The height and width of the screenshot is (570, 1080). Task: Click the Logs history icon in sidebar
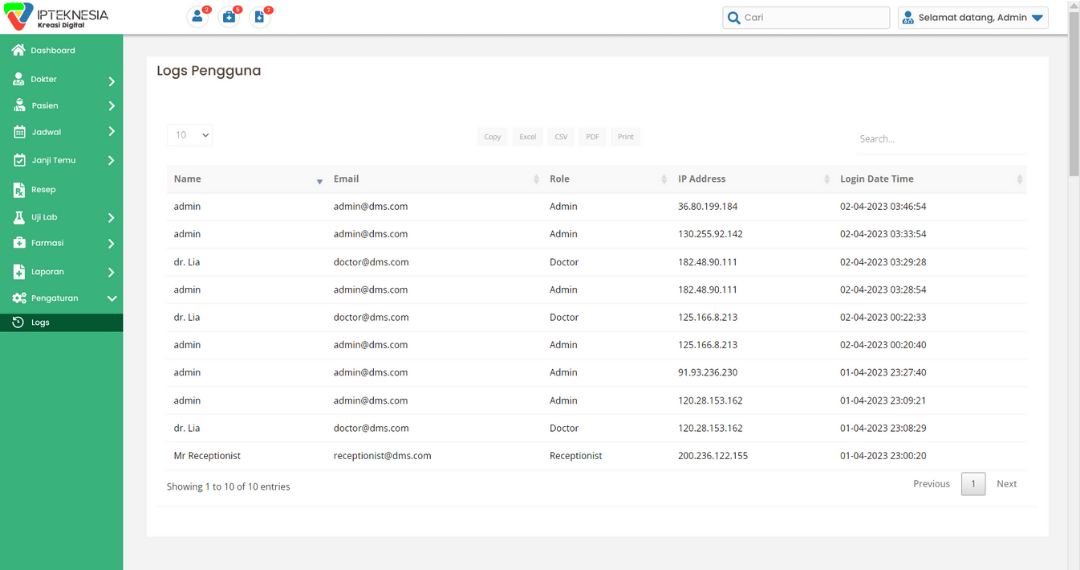pos(18,323)
